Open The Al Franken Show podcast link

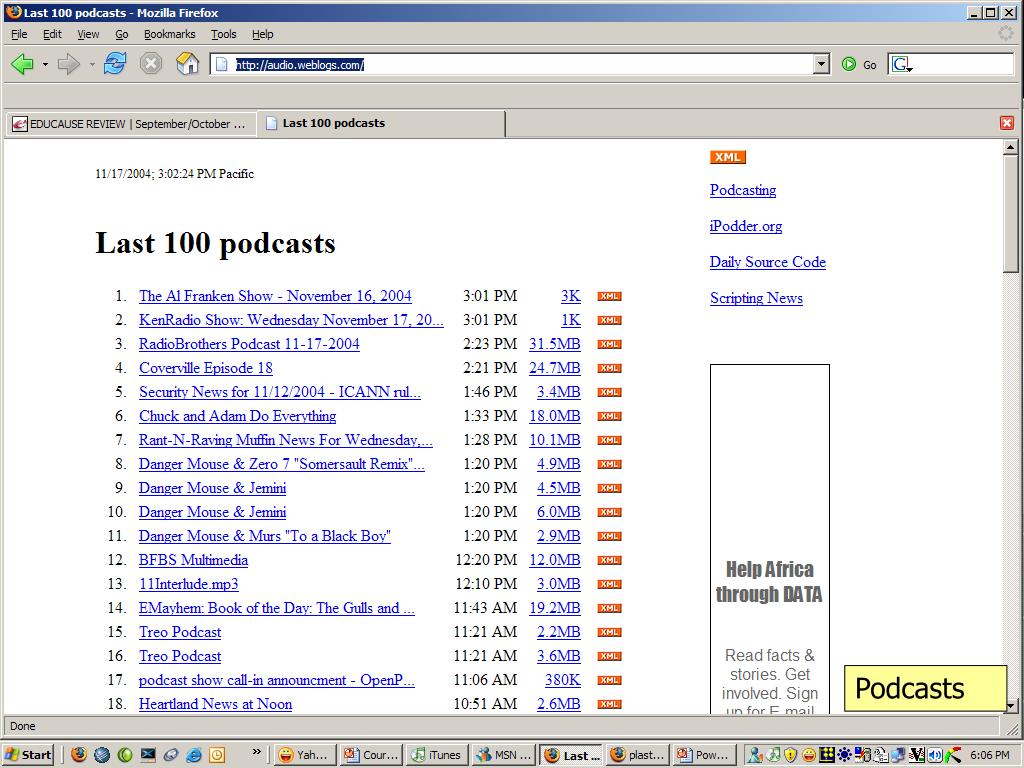coord(276,296)
